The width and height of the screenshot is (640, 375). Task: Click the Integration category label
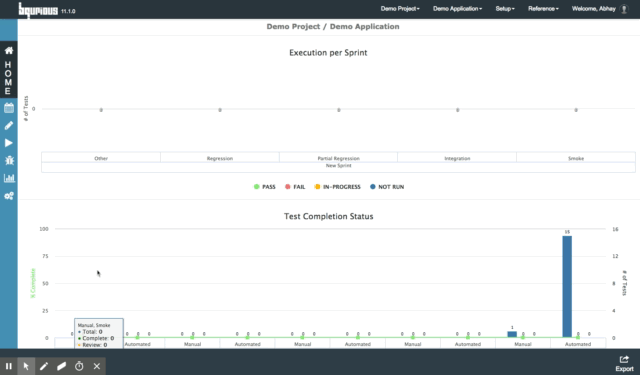457,158
